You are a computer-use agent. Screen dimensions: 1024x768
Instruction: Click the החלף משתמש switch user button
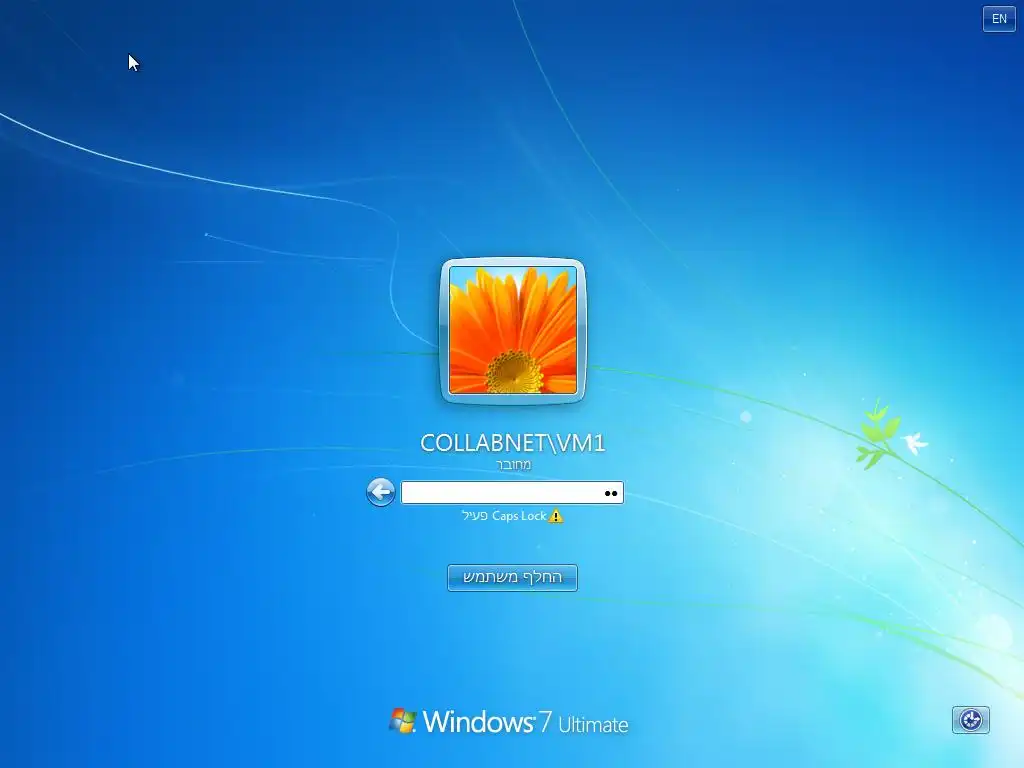click(512, 577)
